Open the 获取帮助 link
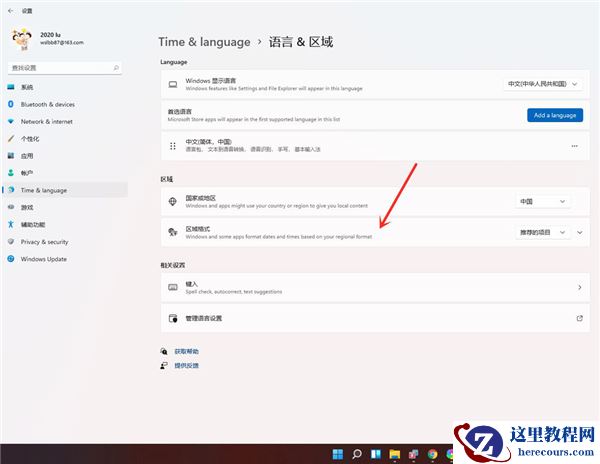Image resolution: width=600 pixels, height=464 pixels. click(186, 351)
